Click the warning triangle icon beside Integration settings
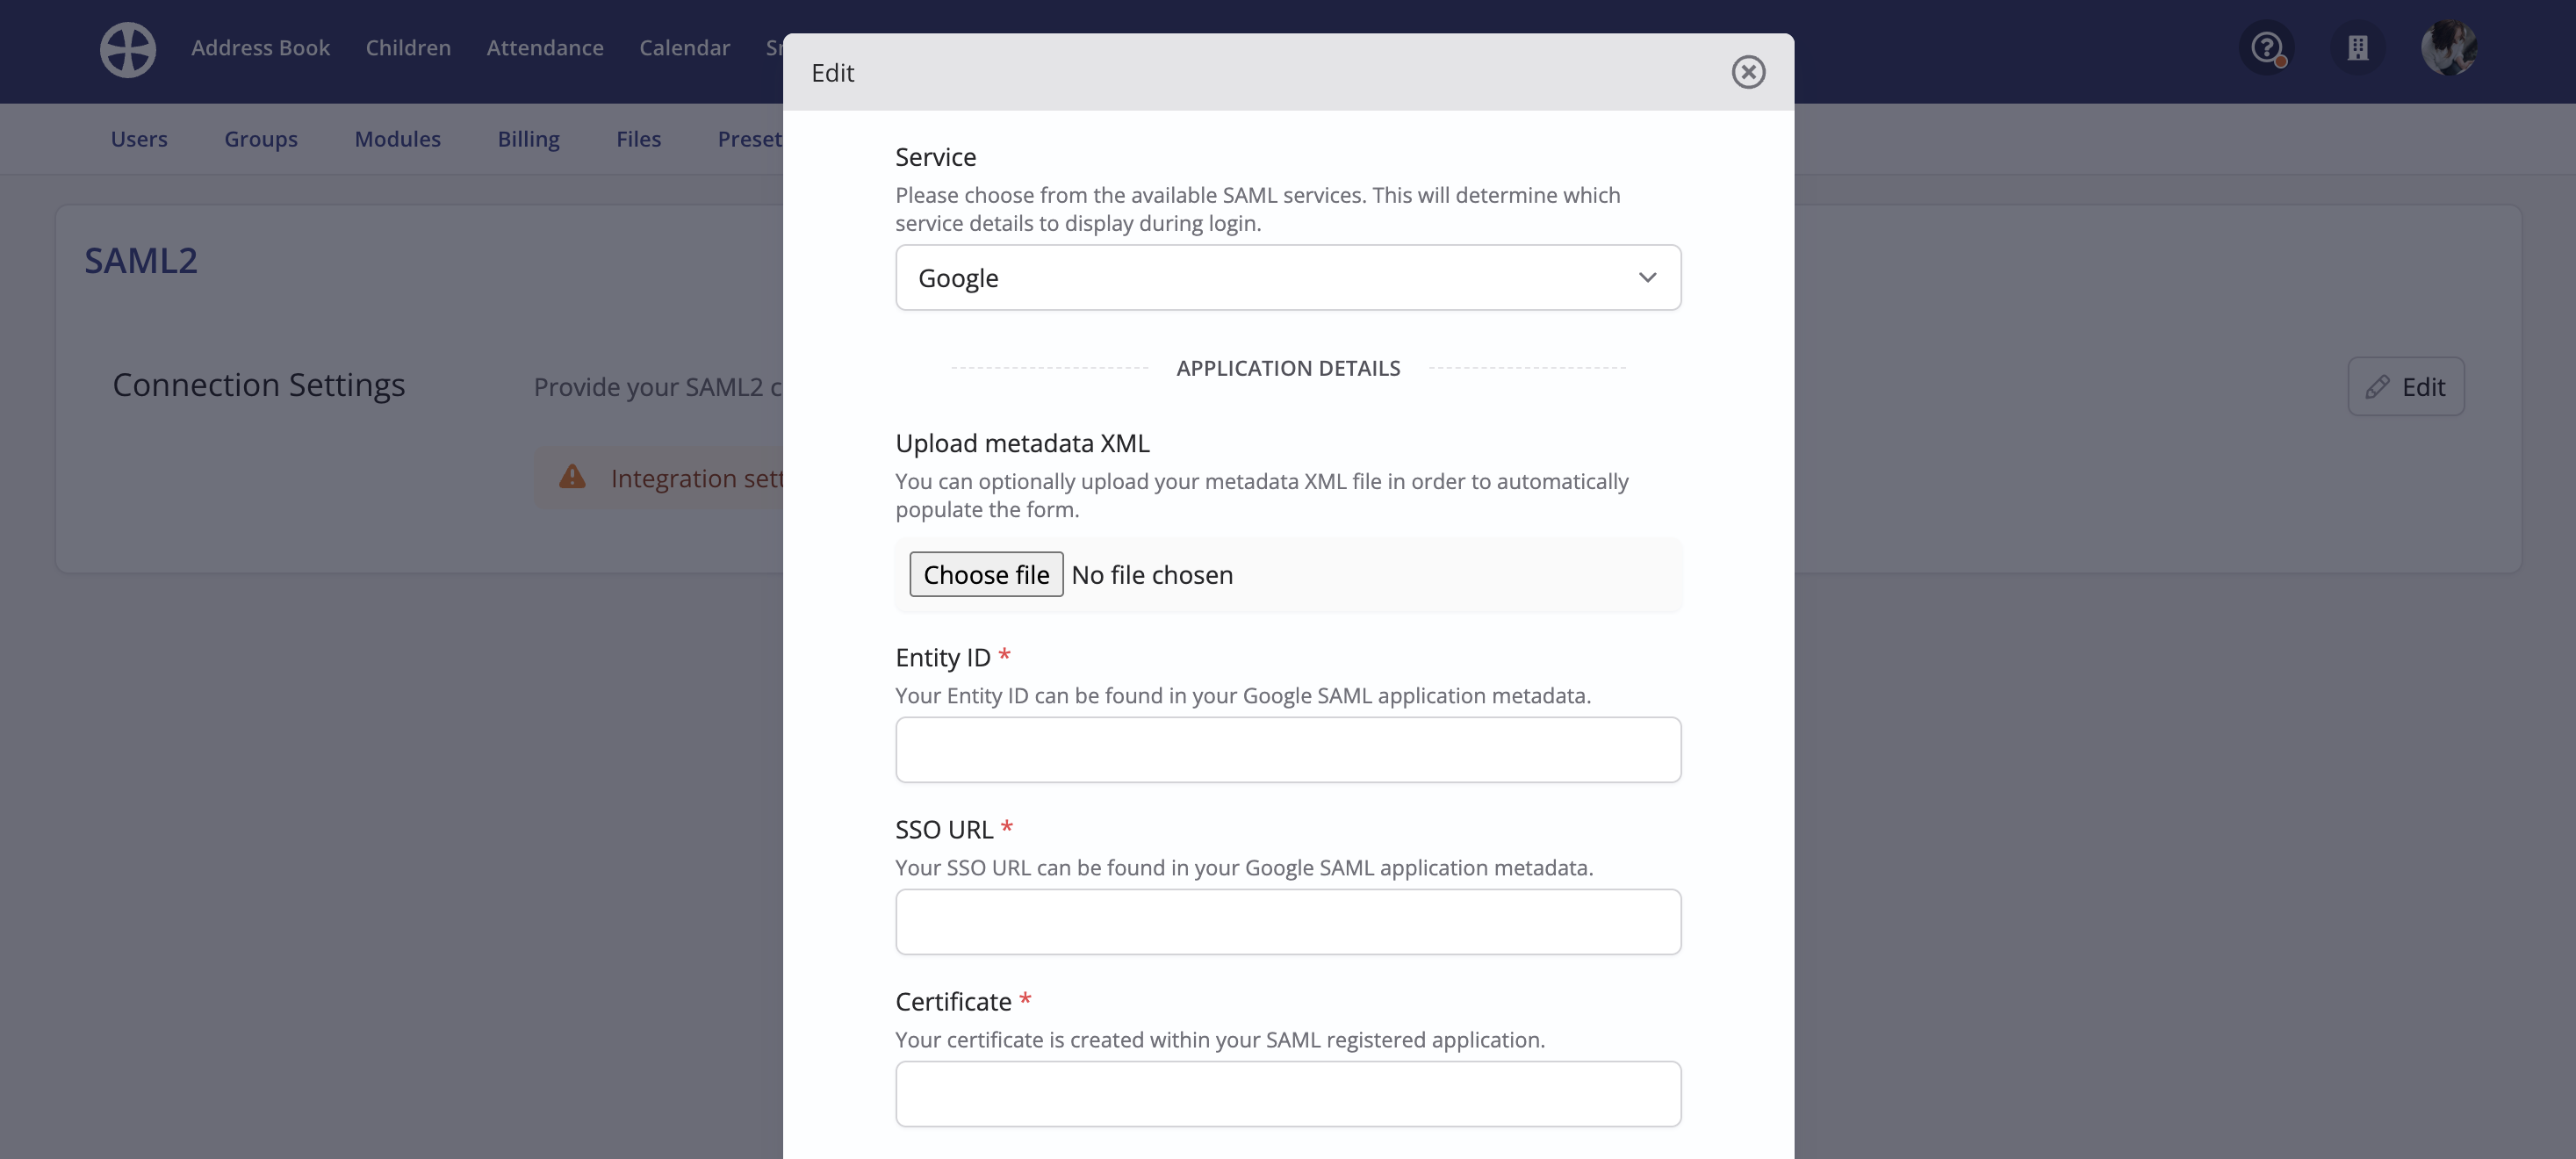 pyautogui.click(x=572, y=477)
